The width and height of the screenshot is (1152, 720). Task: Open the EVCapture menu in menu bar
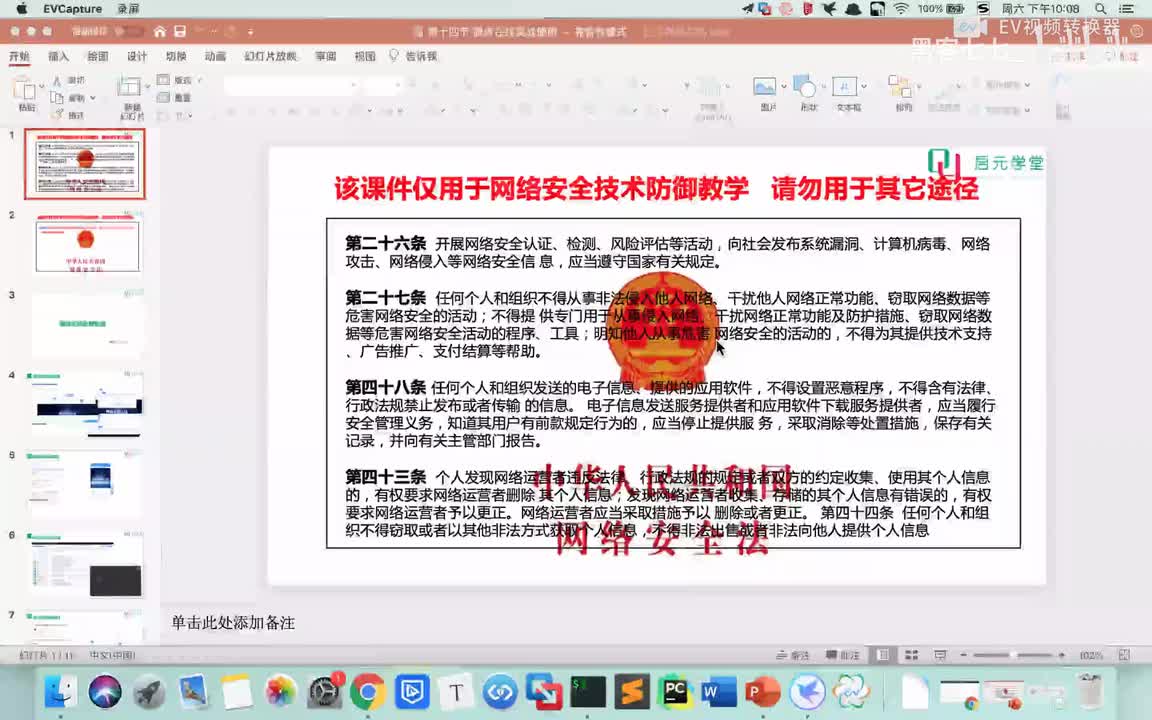(x=72, y=9)
